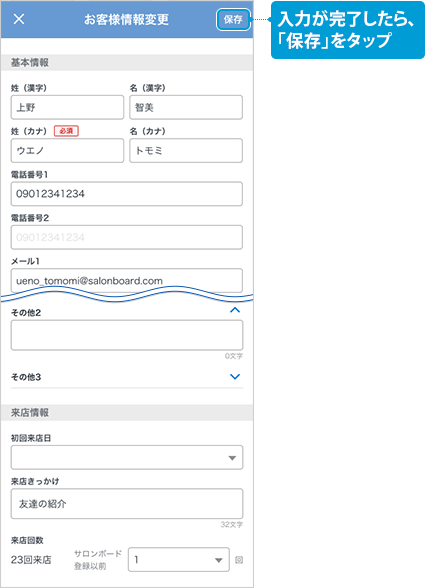Focus the 電話番号1 phone number field

click(x=127, y=194)
